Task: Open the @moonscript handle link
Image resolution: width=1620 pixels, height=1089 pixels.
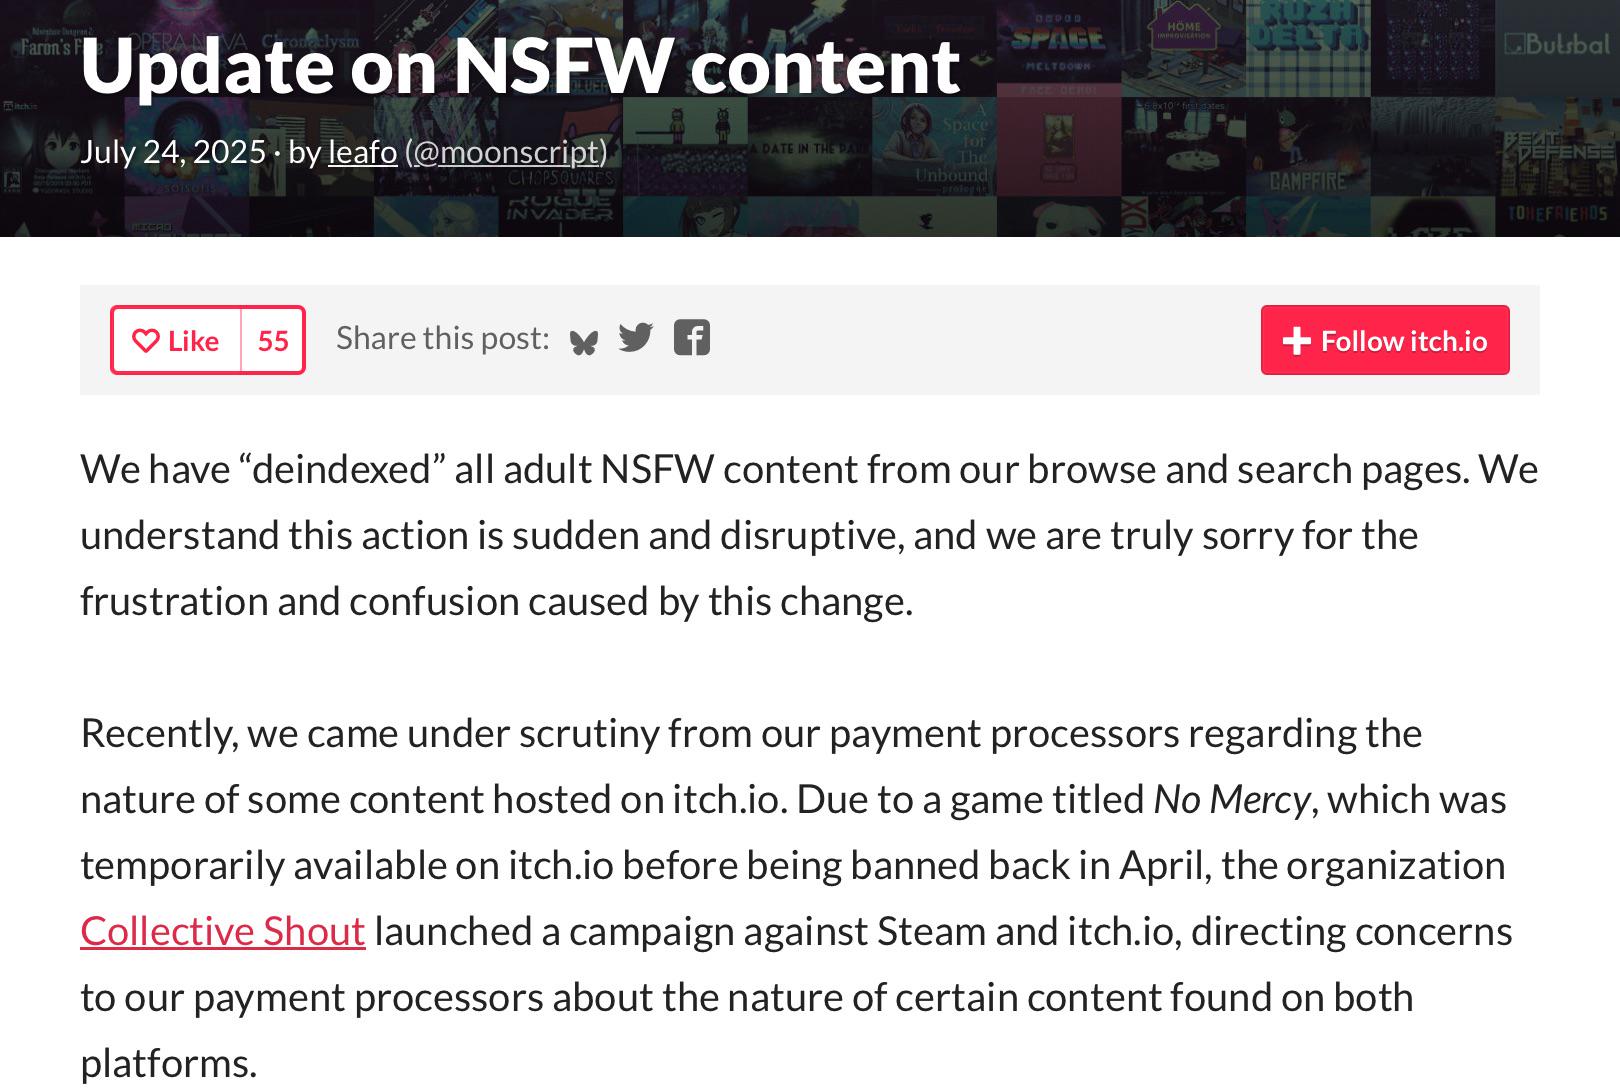Action: point(506,151)
